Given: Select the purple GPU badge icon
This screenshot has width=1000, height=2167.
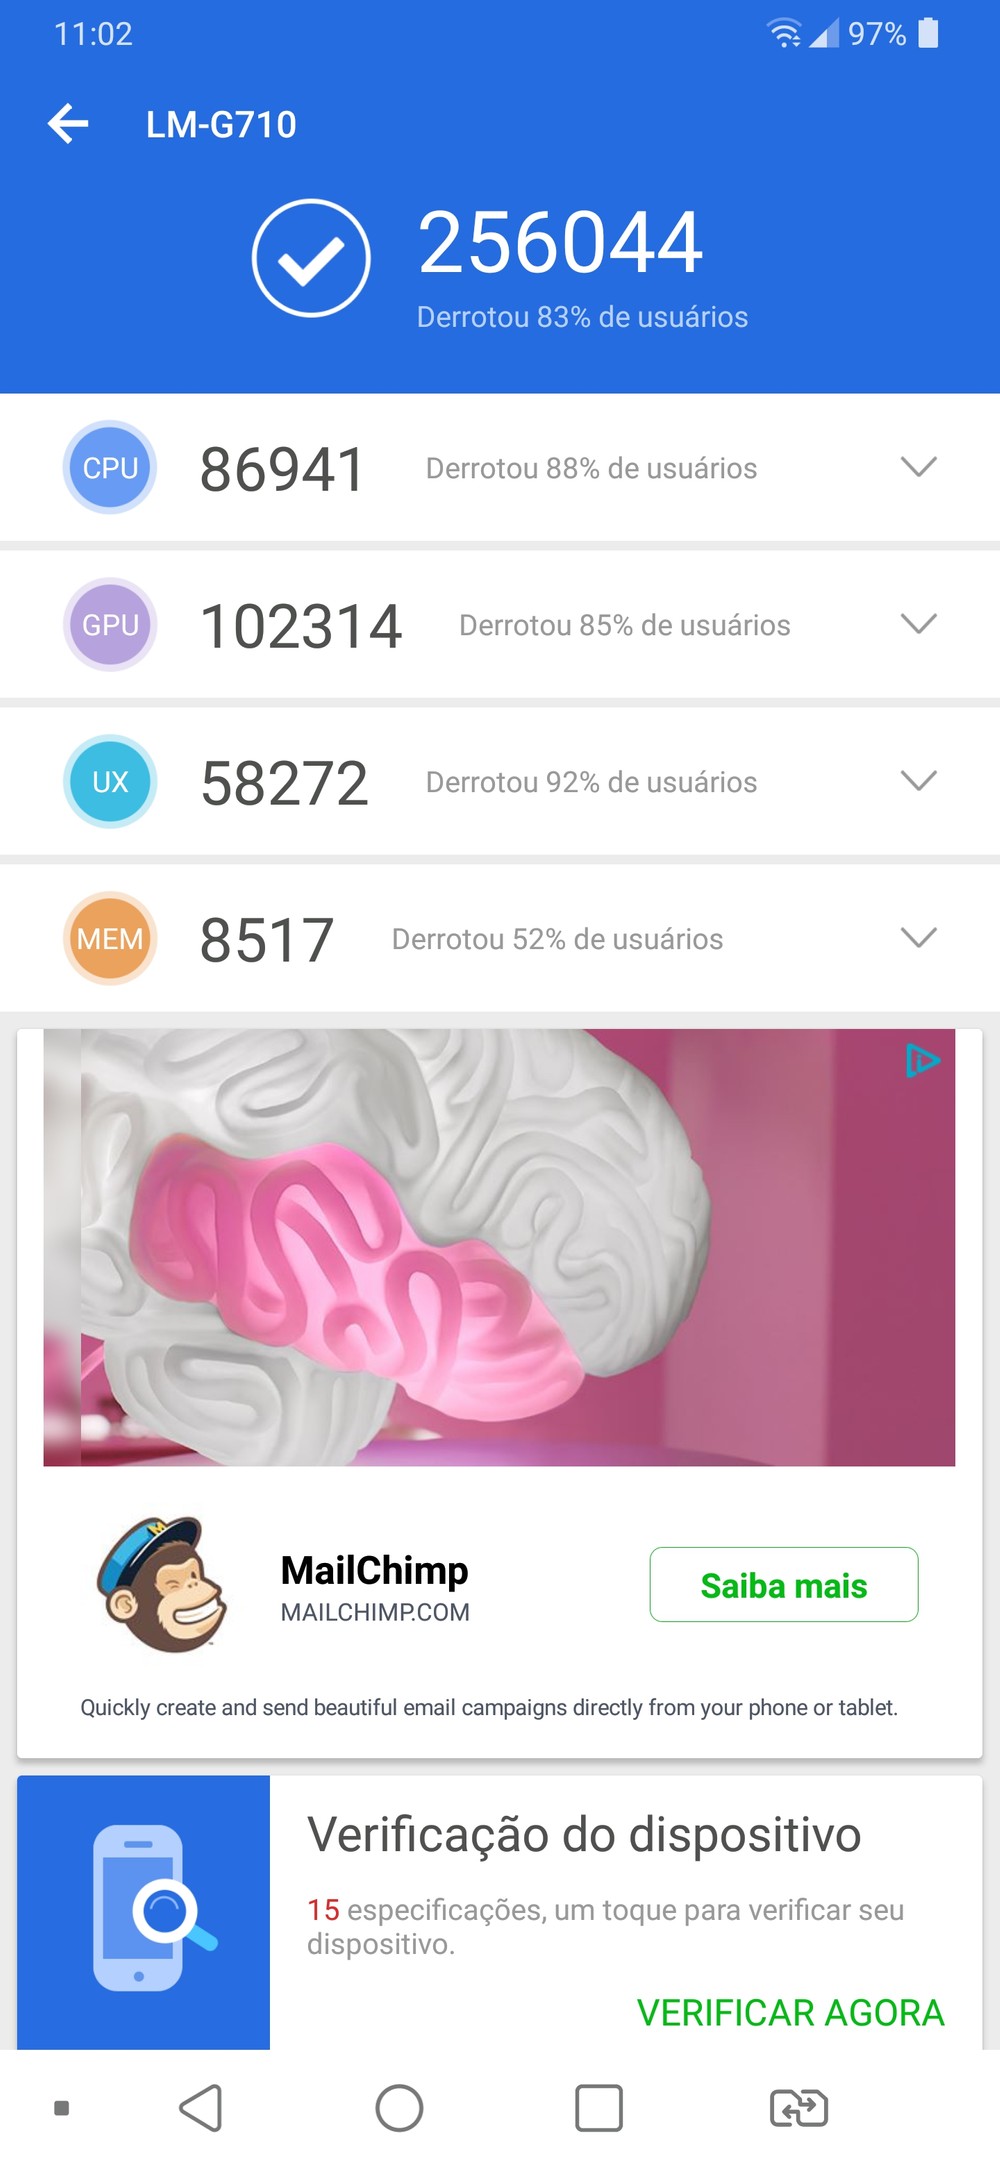Looking at the screenshot, I should click(110, 624).
